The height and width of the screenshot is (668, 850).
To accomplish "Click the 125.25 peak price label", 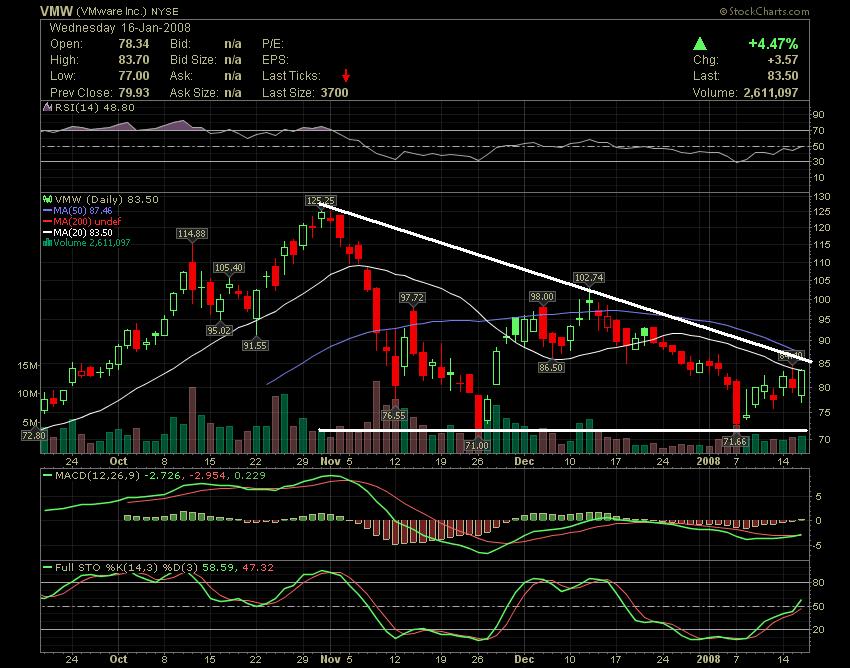I will tap(320, 201).
